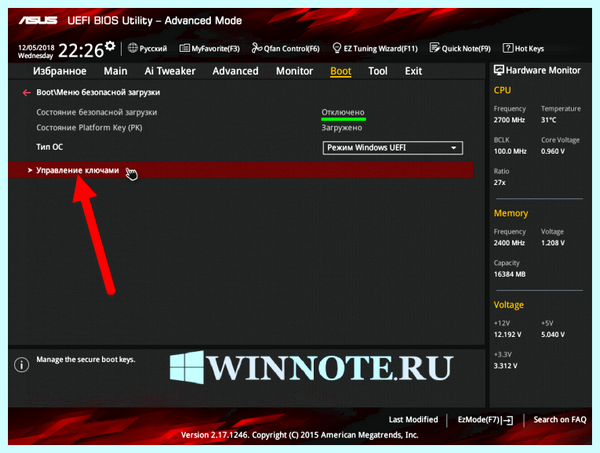Select the Boot tab
600x453 pixels.
(x=341, y=71)
